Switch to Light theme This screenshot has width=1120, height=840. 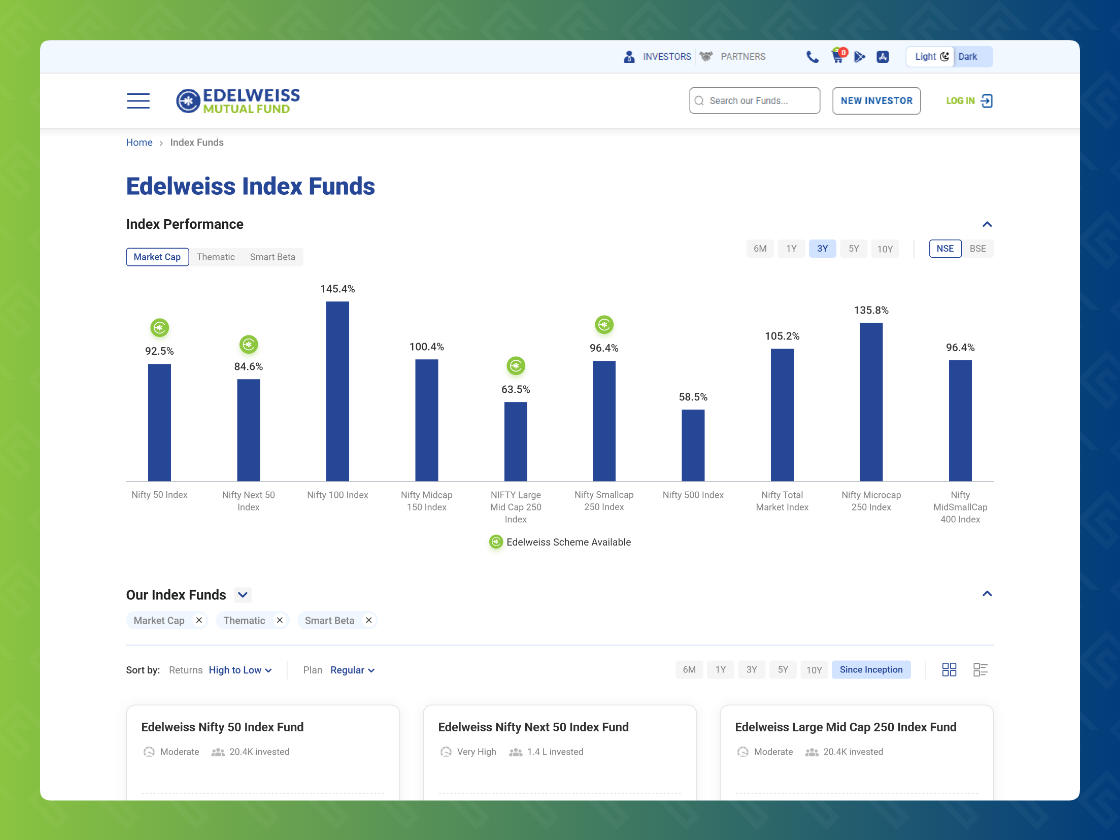click(931, 57)
